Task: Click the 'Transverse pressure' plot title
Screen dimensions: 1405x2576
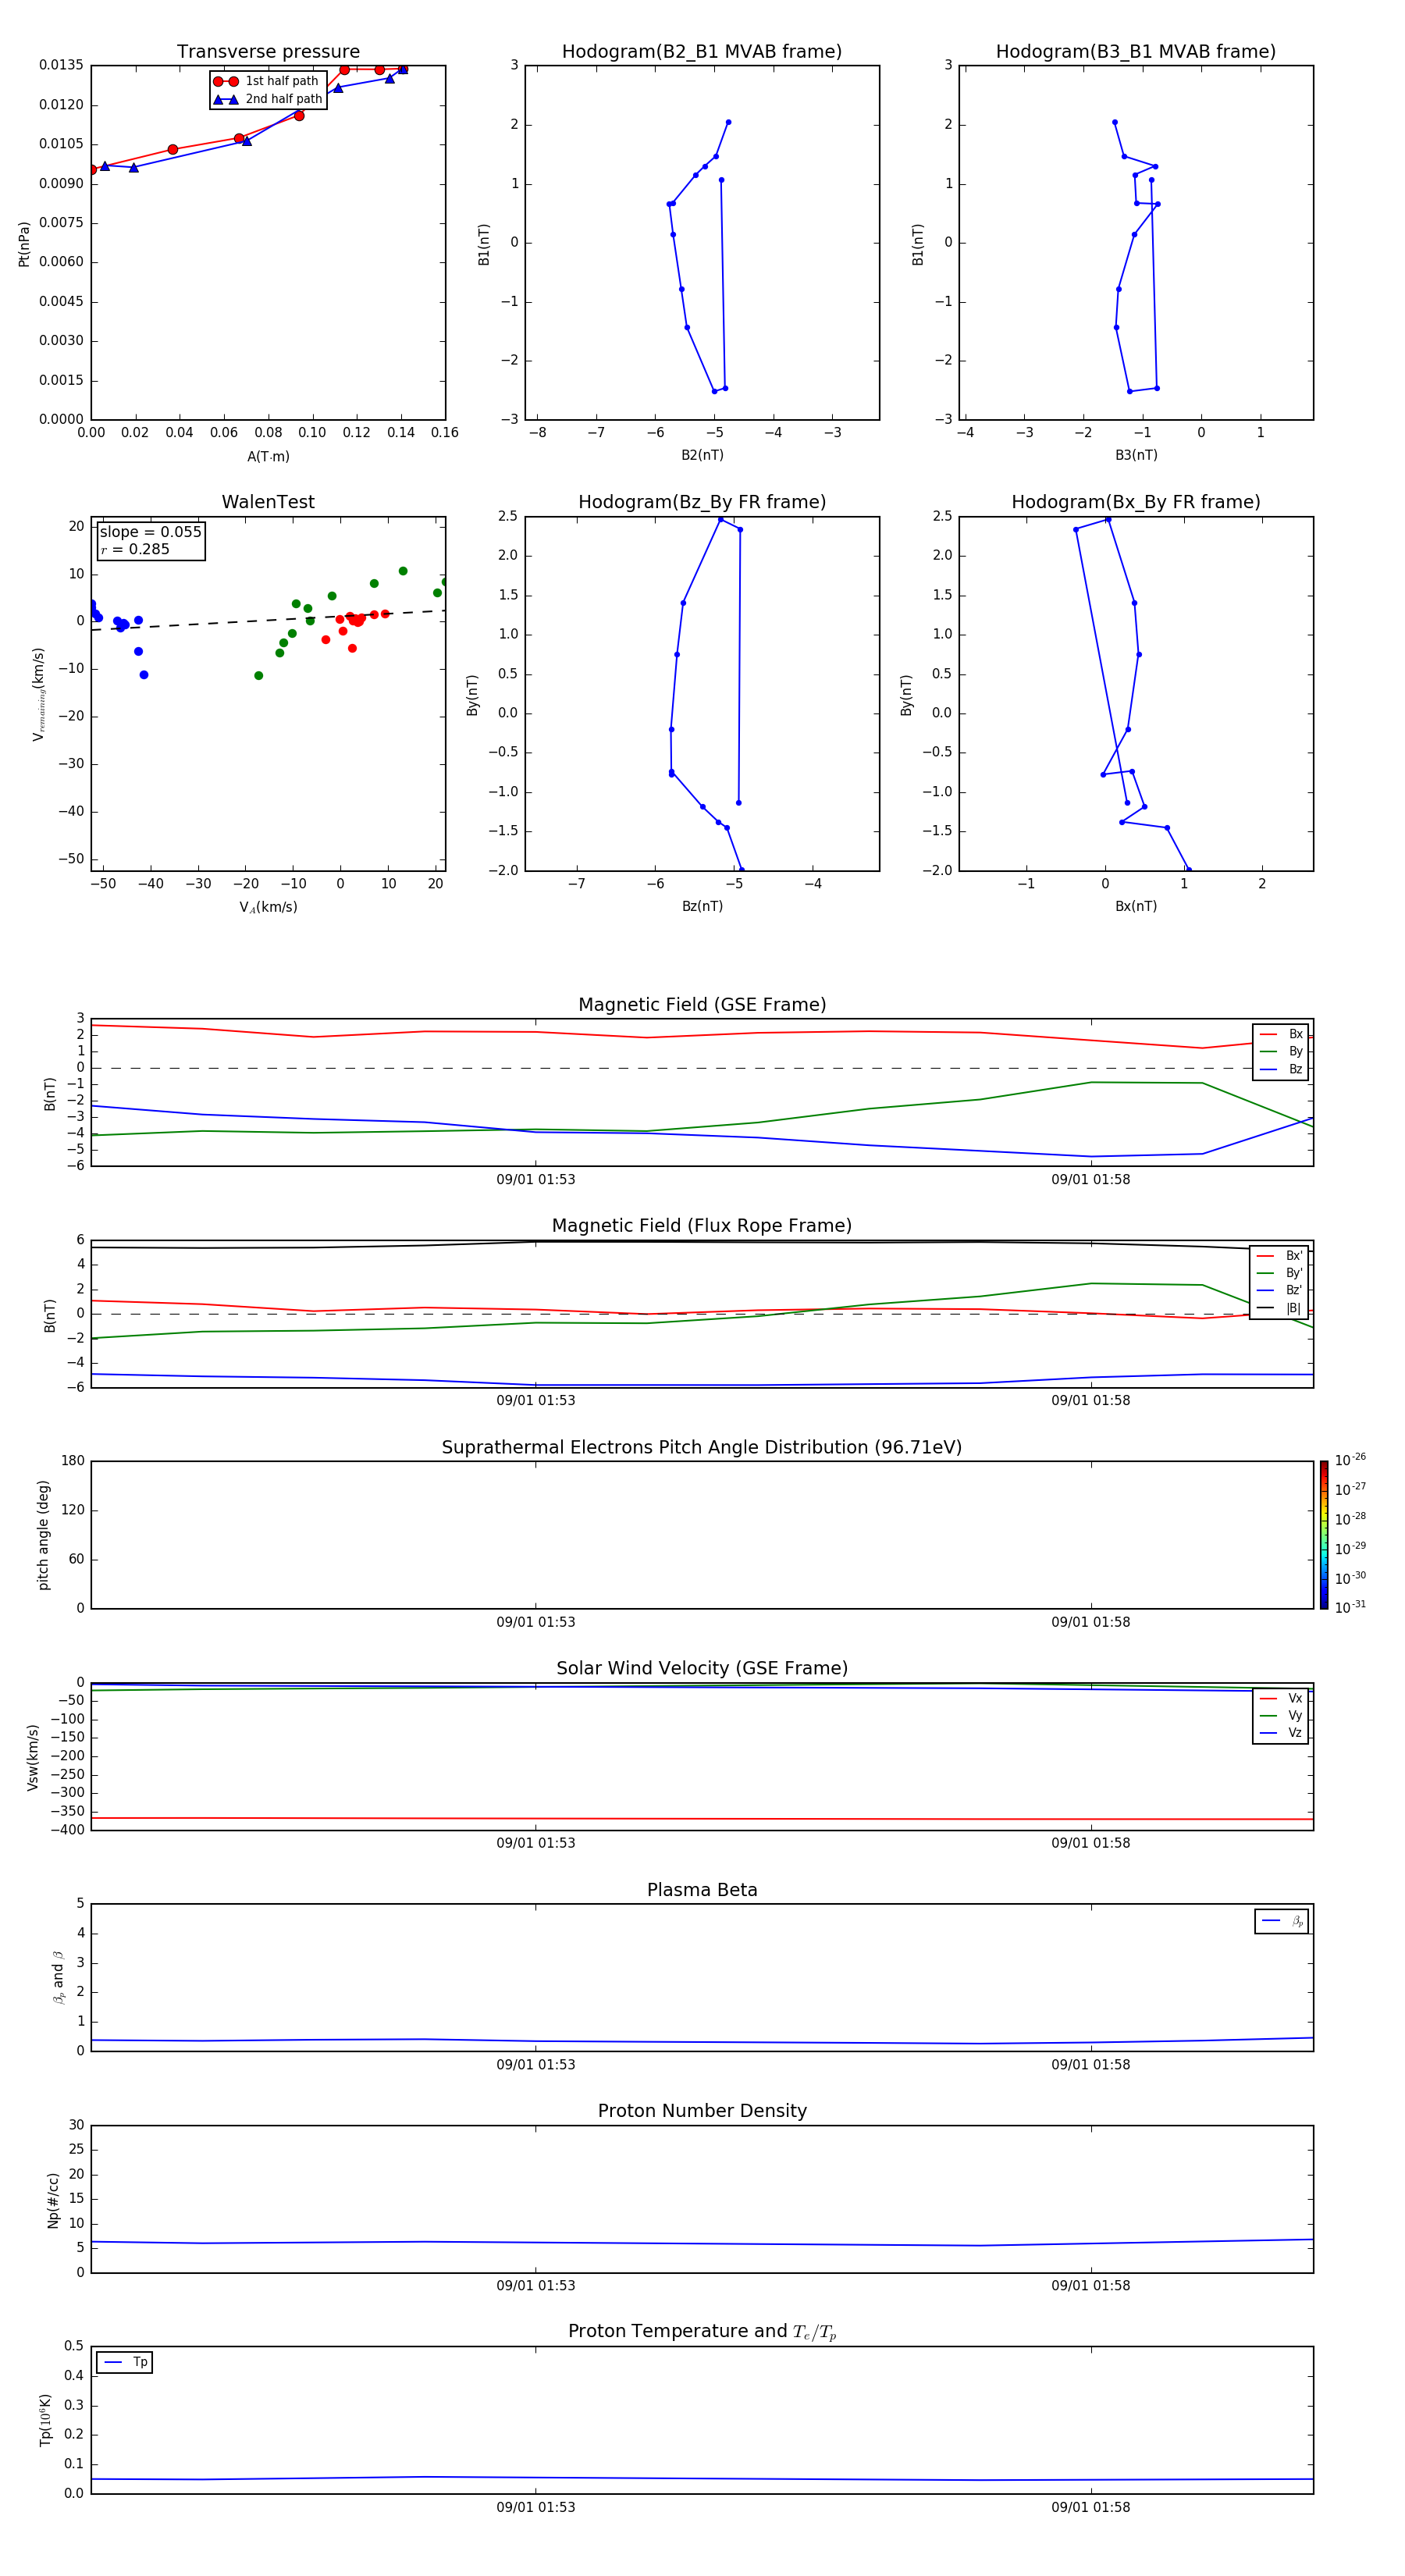Action: tap(268, 52)
